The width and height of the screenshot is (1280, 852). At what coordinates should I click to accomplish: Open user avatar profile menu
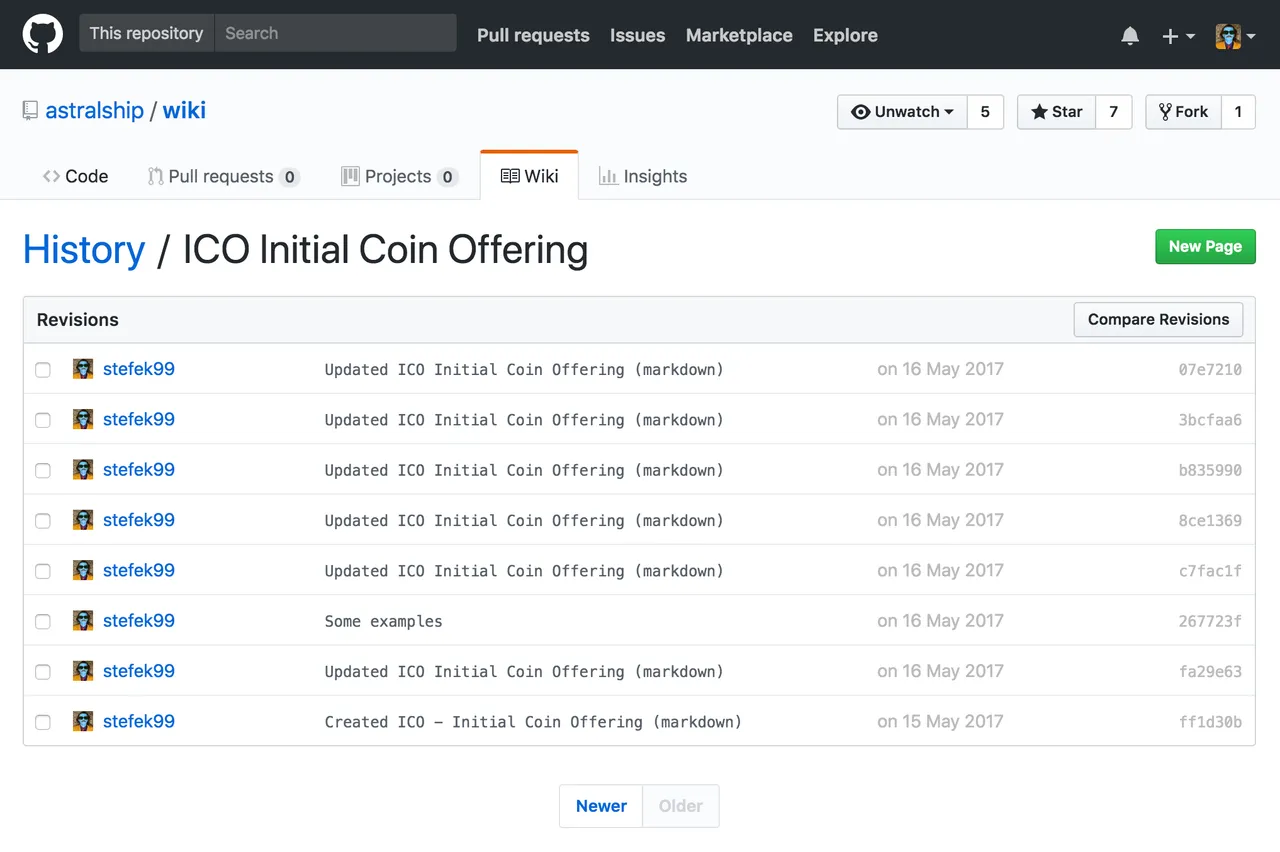1235,36
